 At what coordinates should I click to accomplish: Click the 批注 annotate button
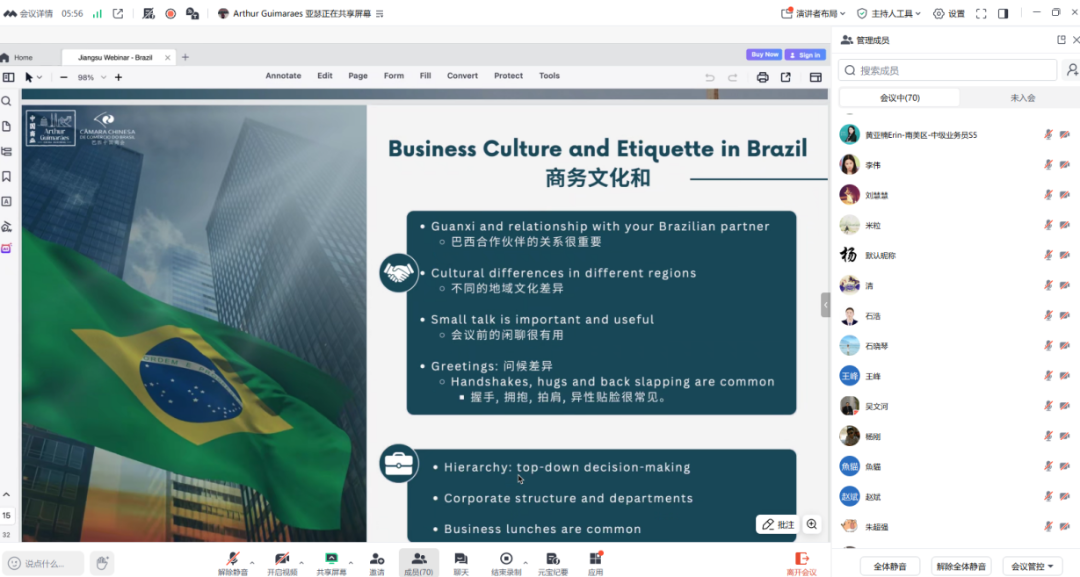point(778,524)
